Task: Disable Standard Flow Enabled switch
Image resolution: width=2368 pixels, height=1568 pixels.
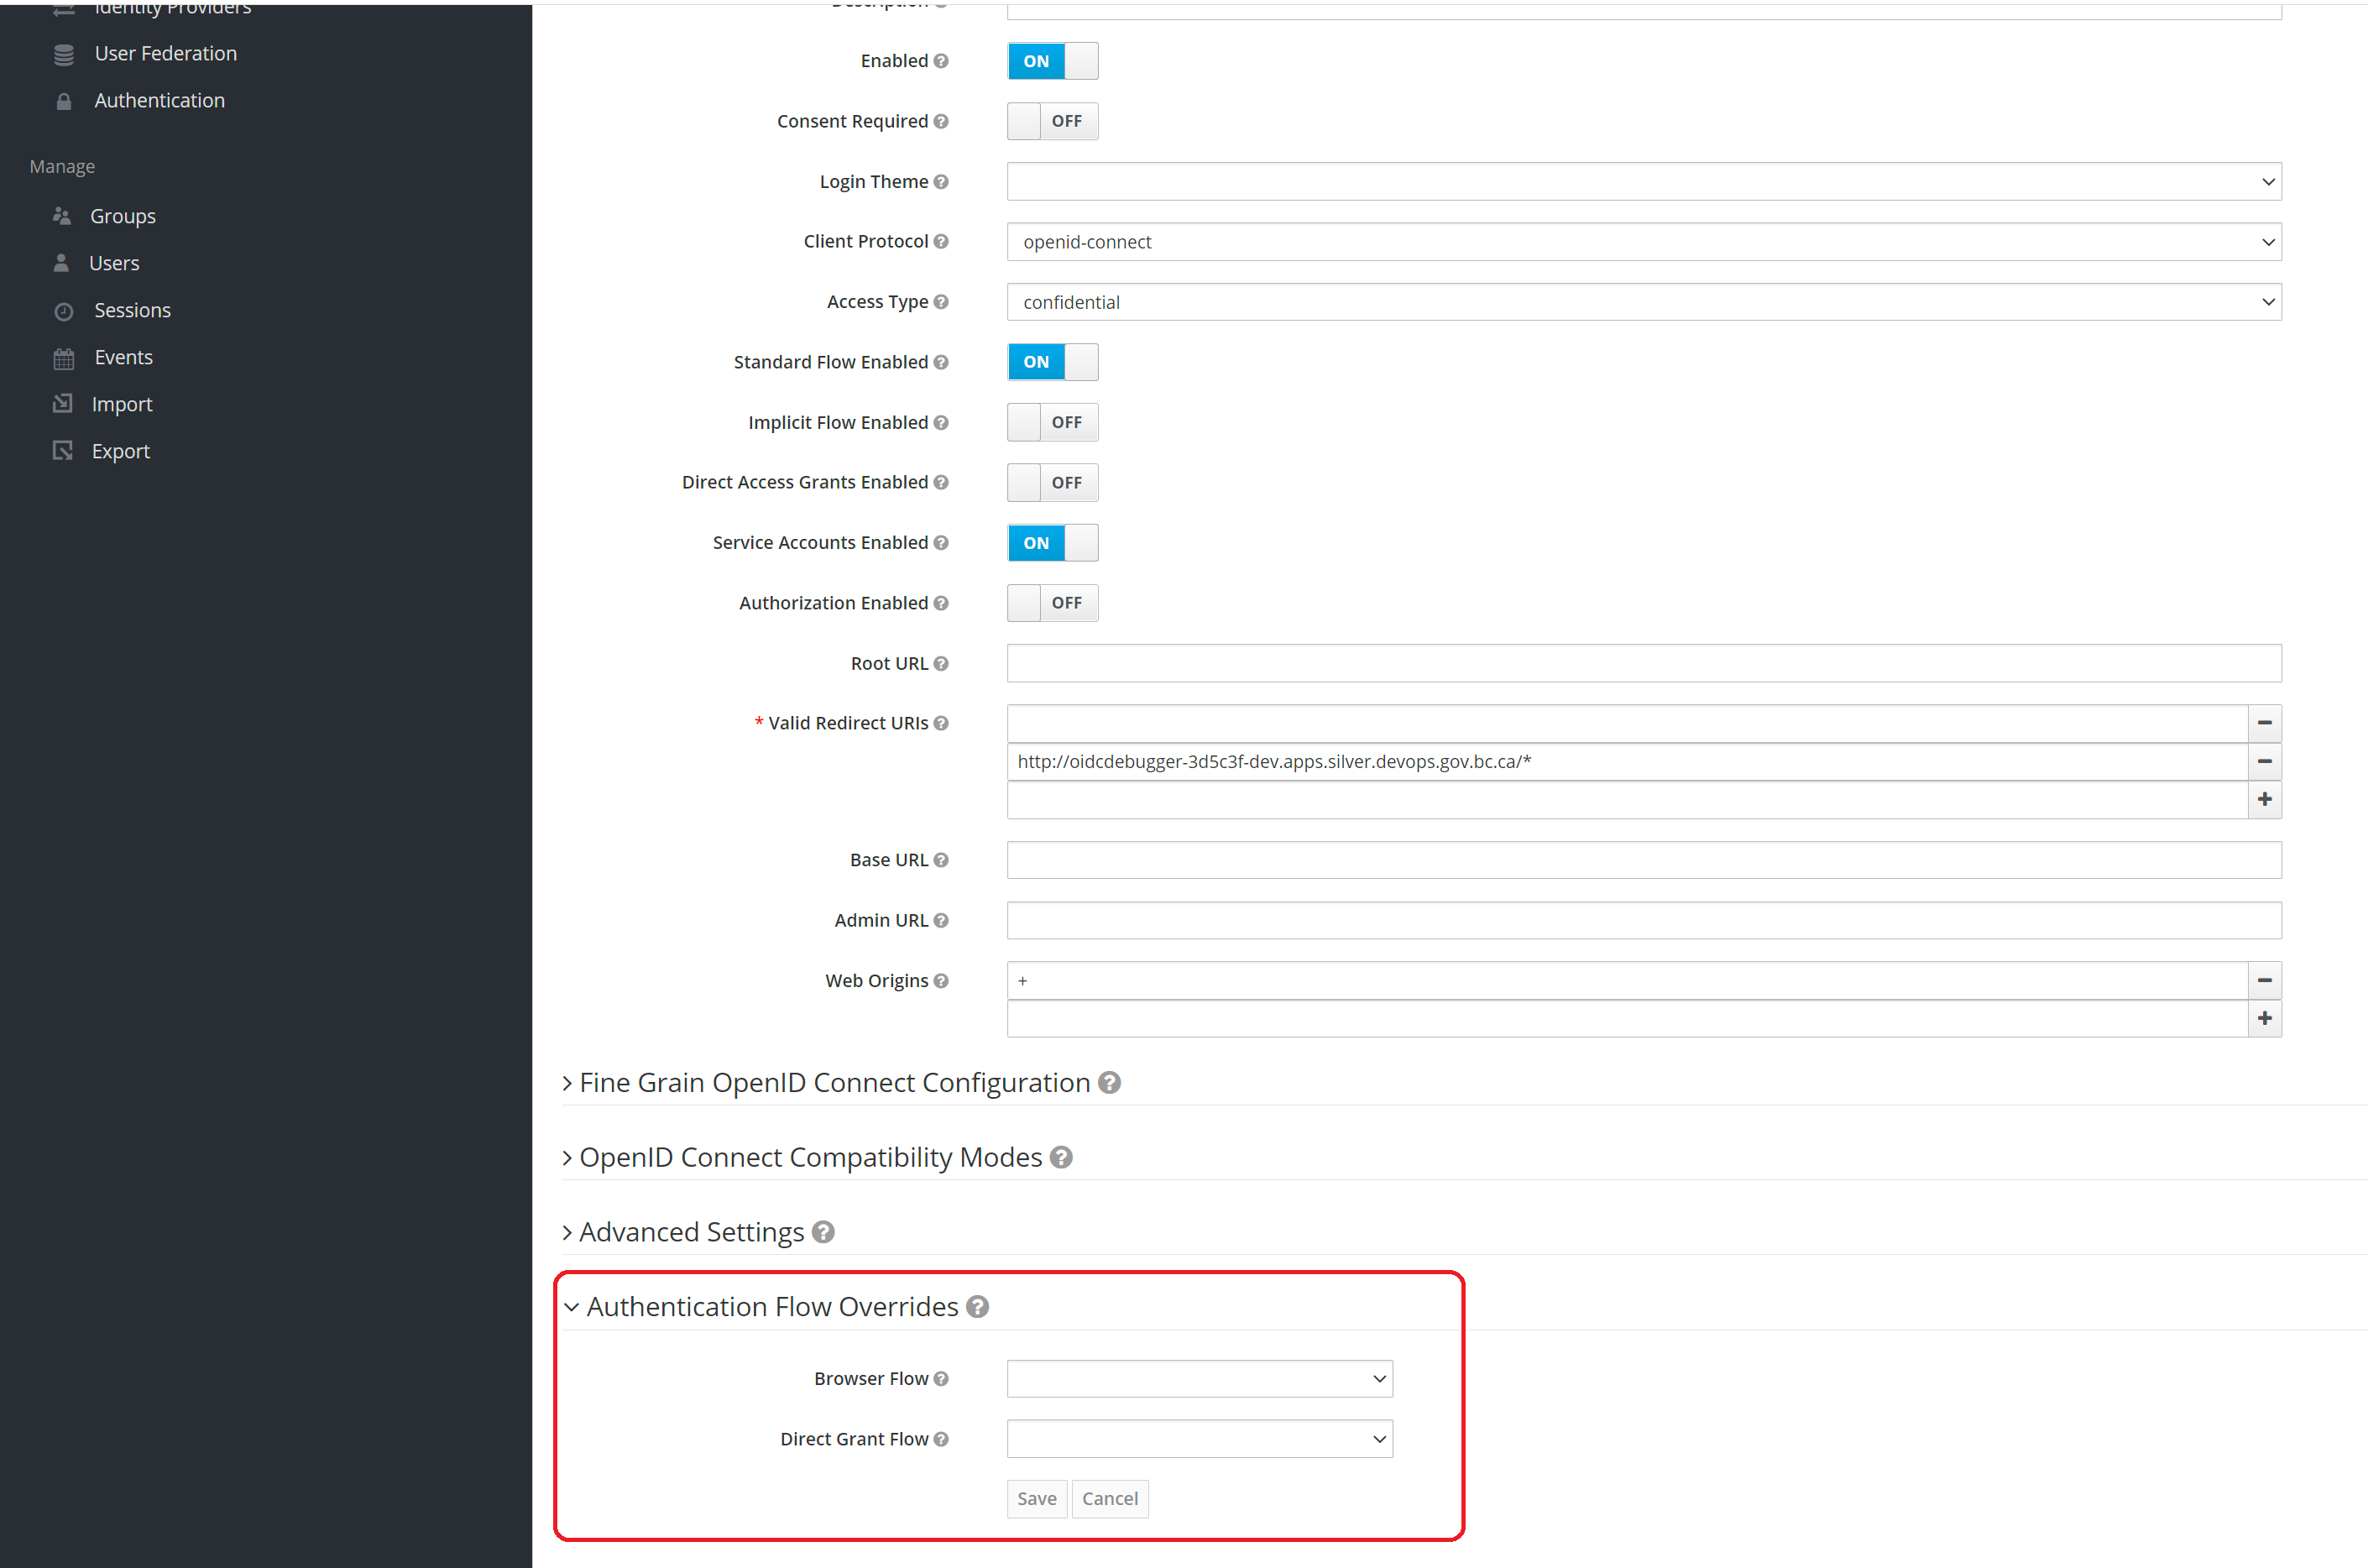Action: (1052, 362)
